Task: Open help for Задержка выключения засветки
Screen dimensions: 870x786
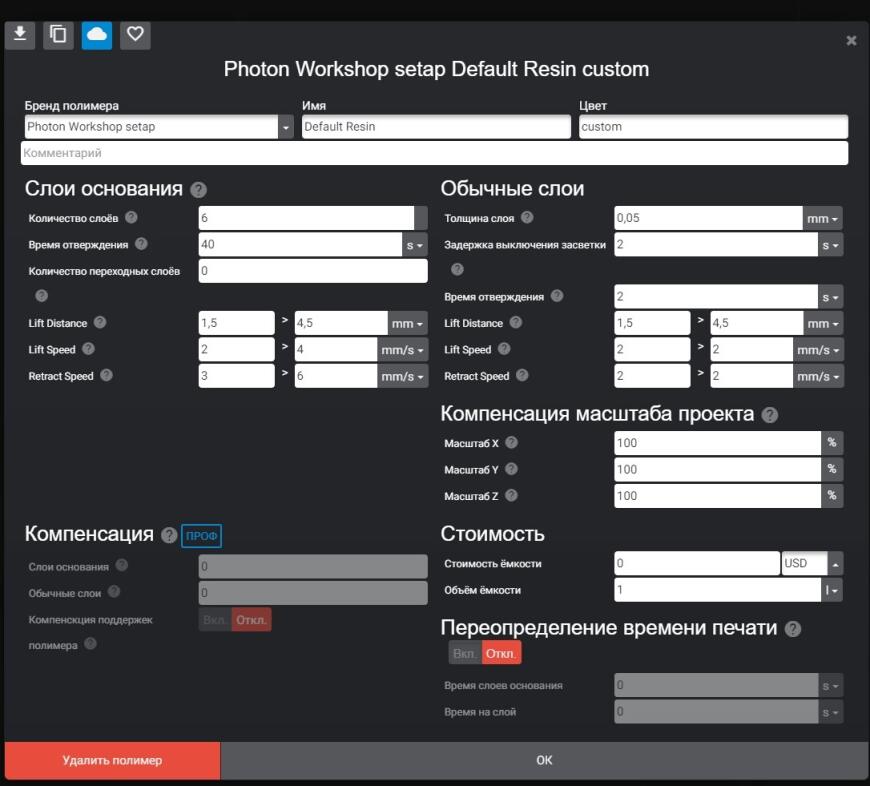Action: point(457,270)
